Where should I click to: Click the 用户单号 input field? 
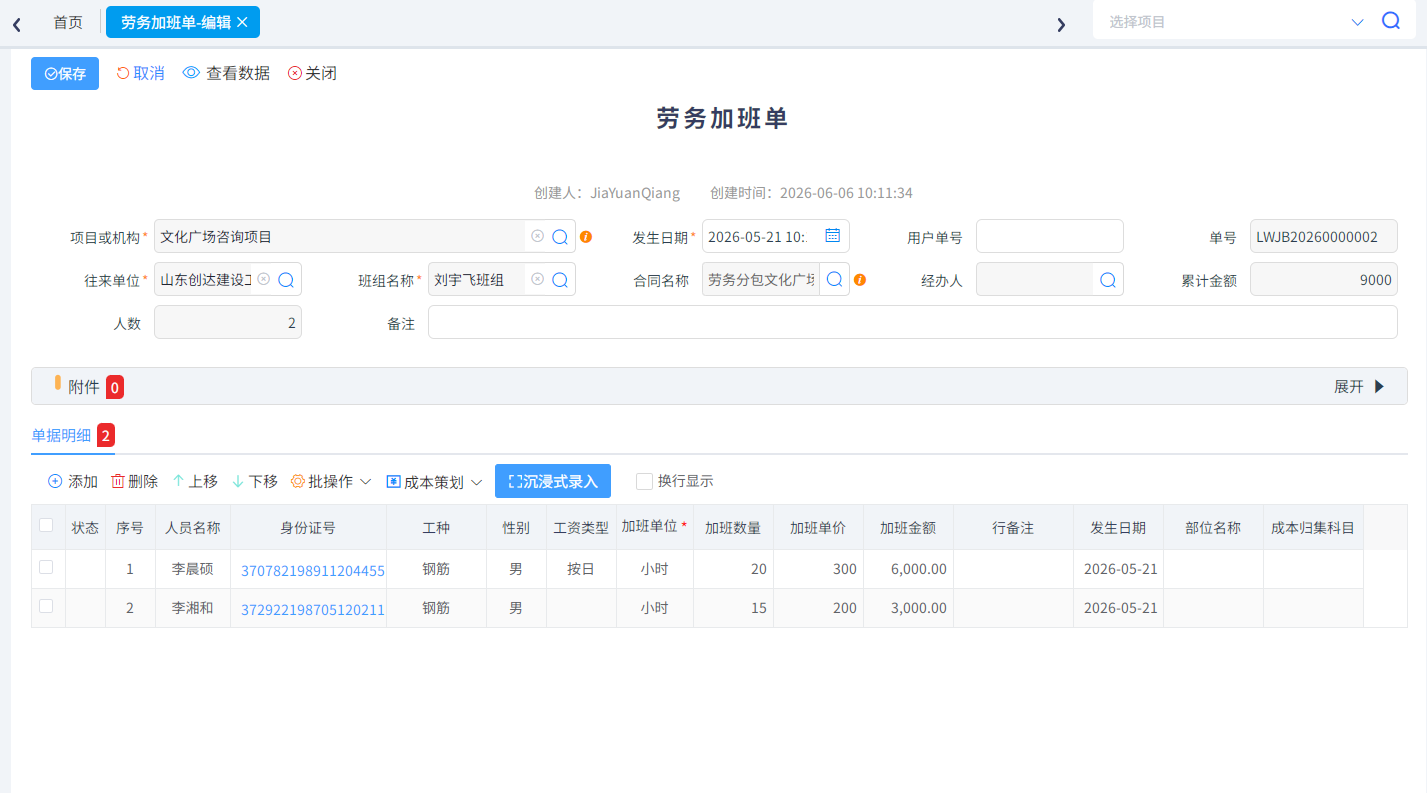point(1050,236)
